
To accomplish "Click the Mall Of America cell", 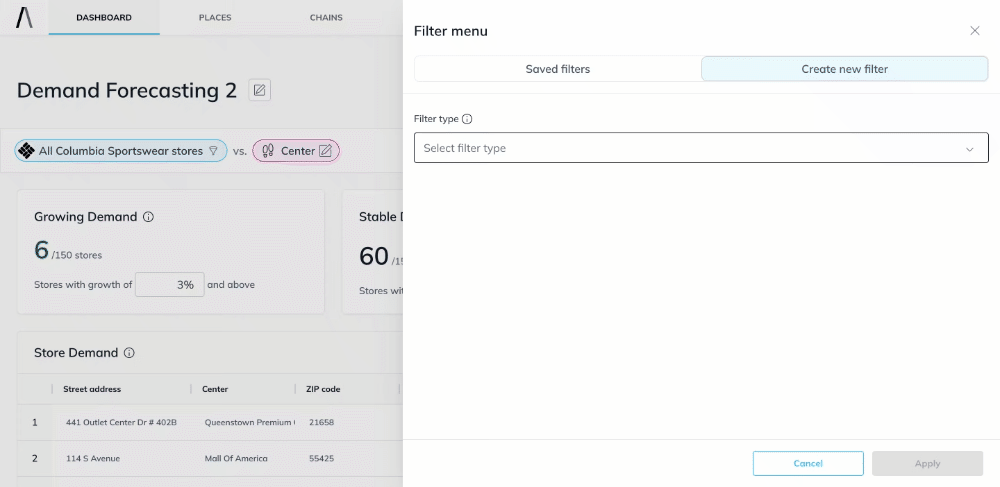I will 236,458.
